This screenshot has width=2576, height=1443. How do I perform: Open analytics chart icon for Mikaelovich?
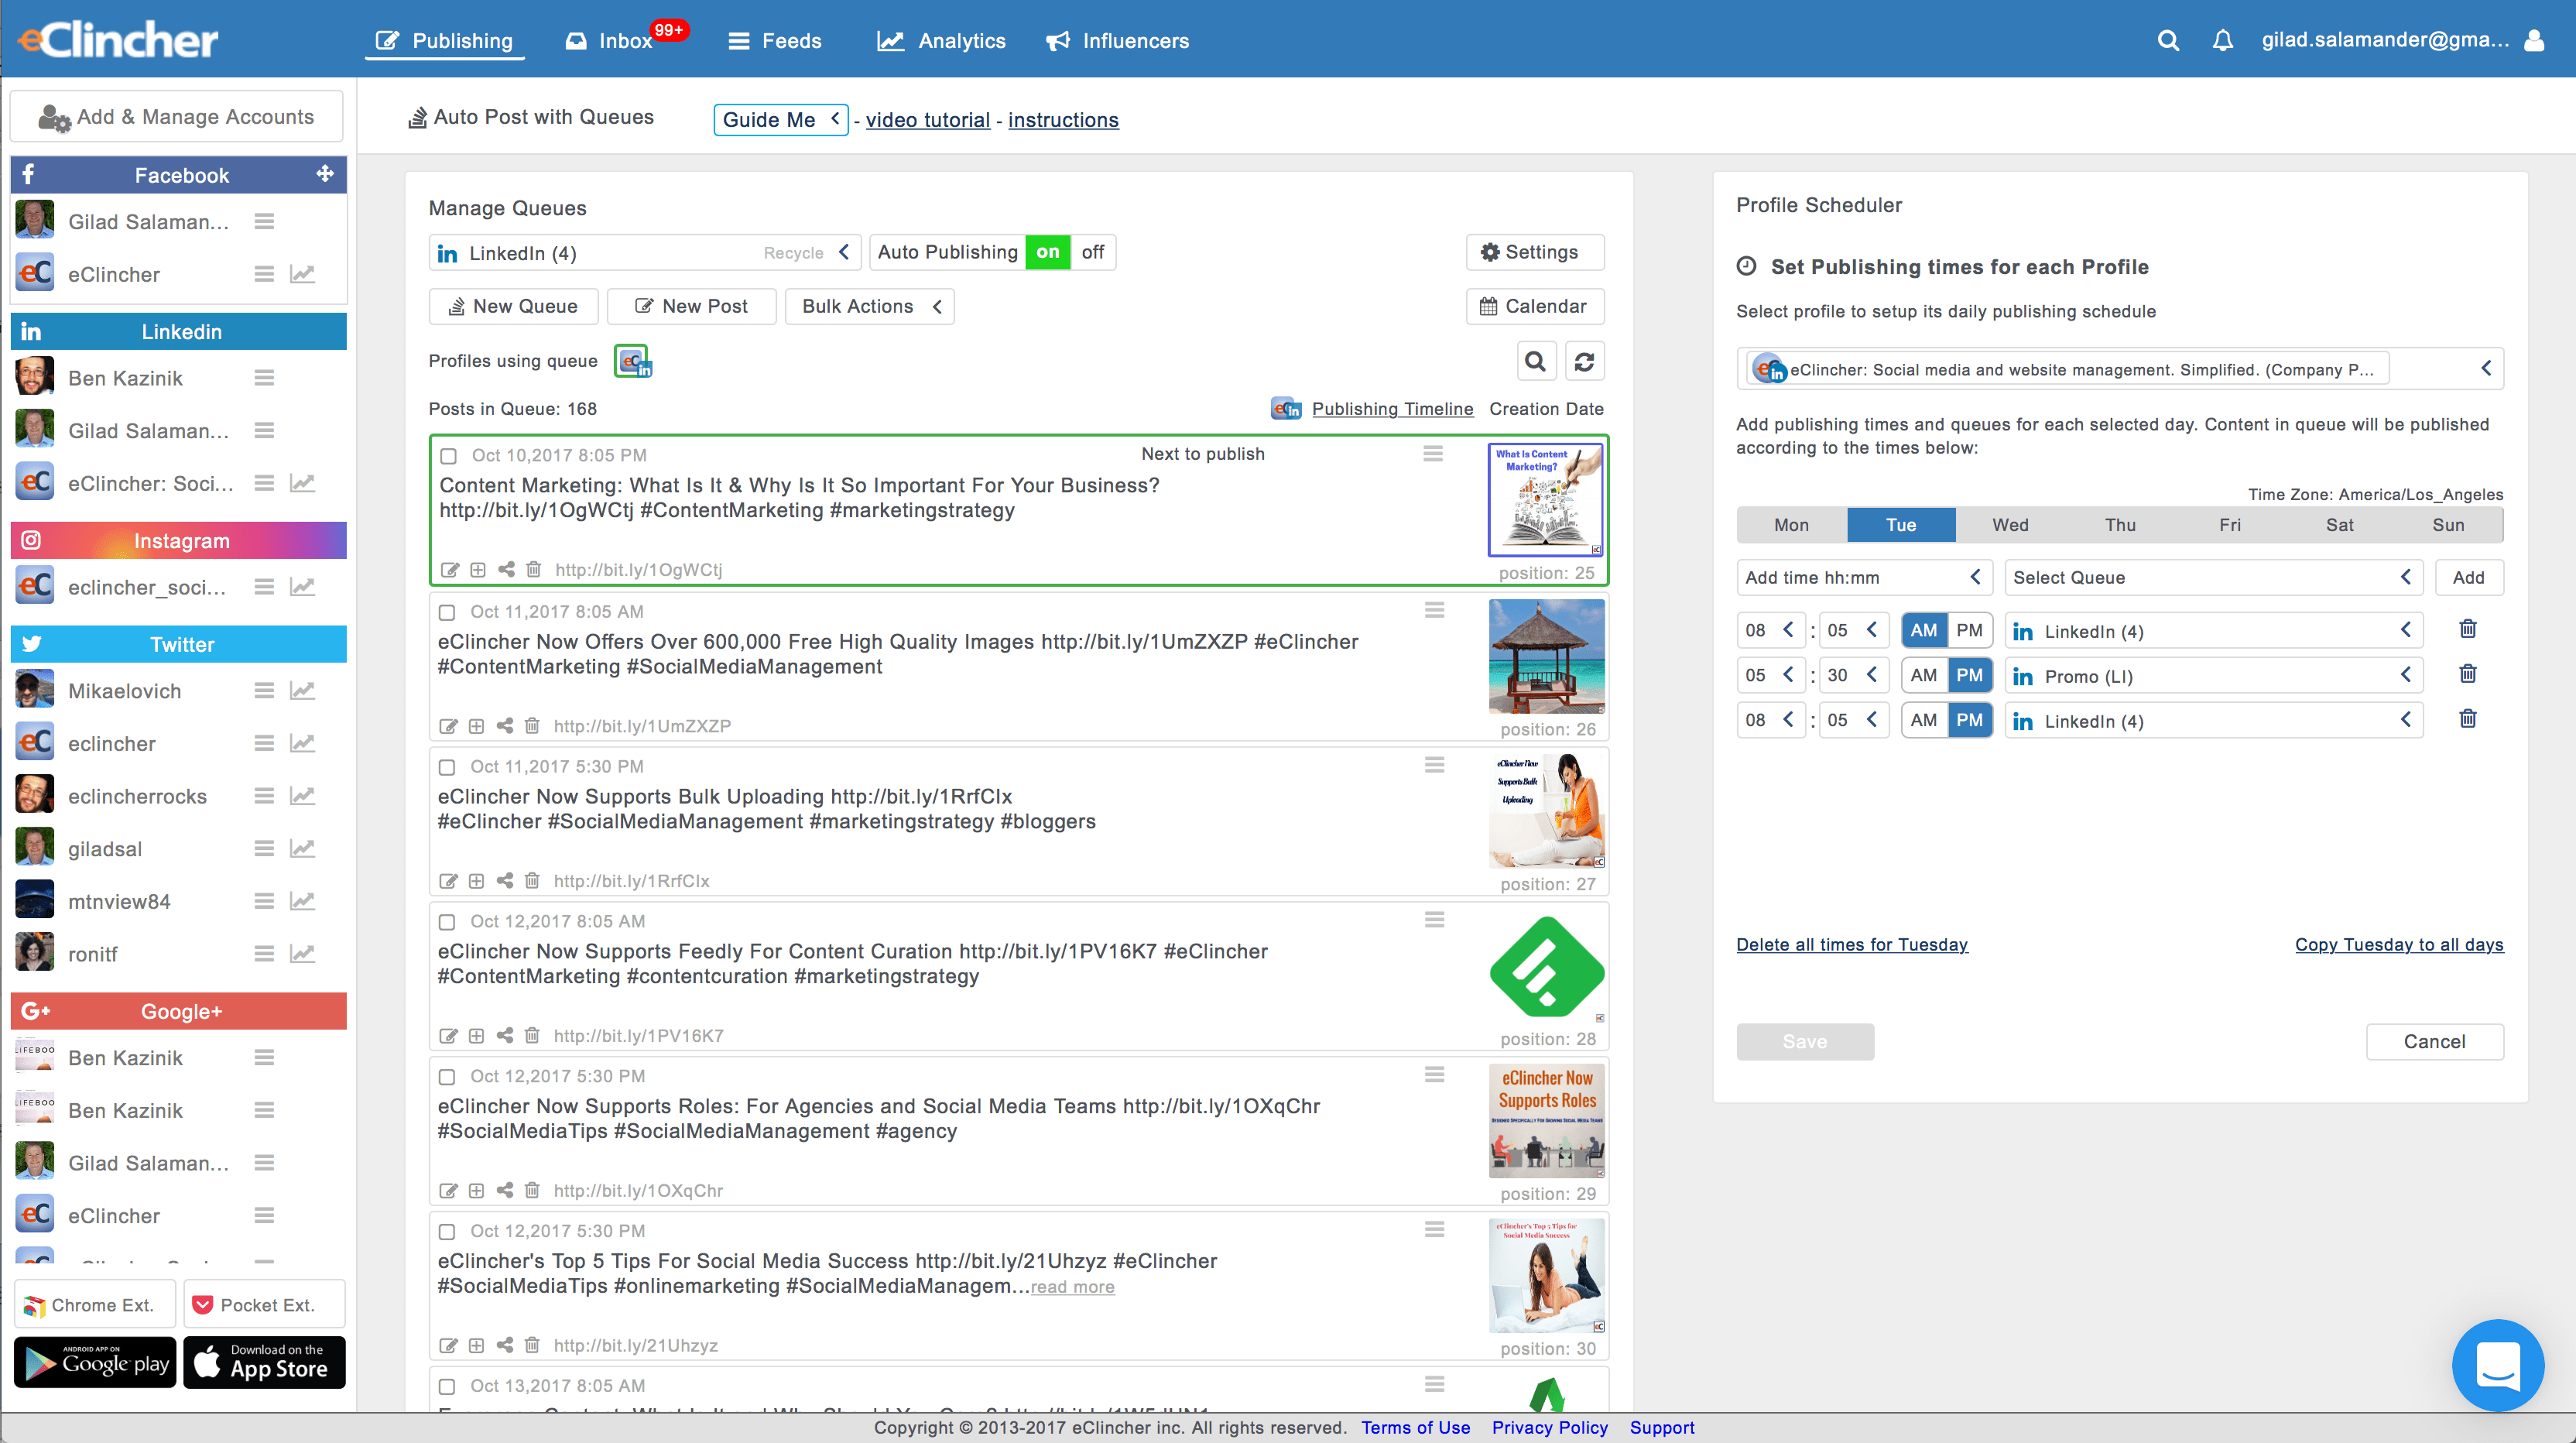pos(302,690)
